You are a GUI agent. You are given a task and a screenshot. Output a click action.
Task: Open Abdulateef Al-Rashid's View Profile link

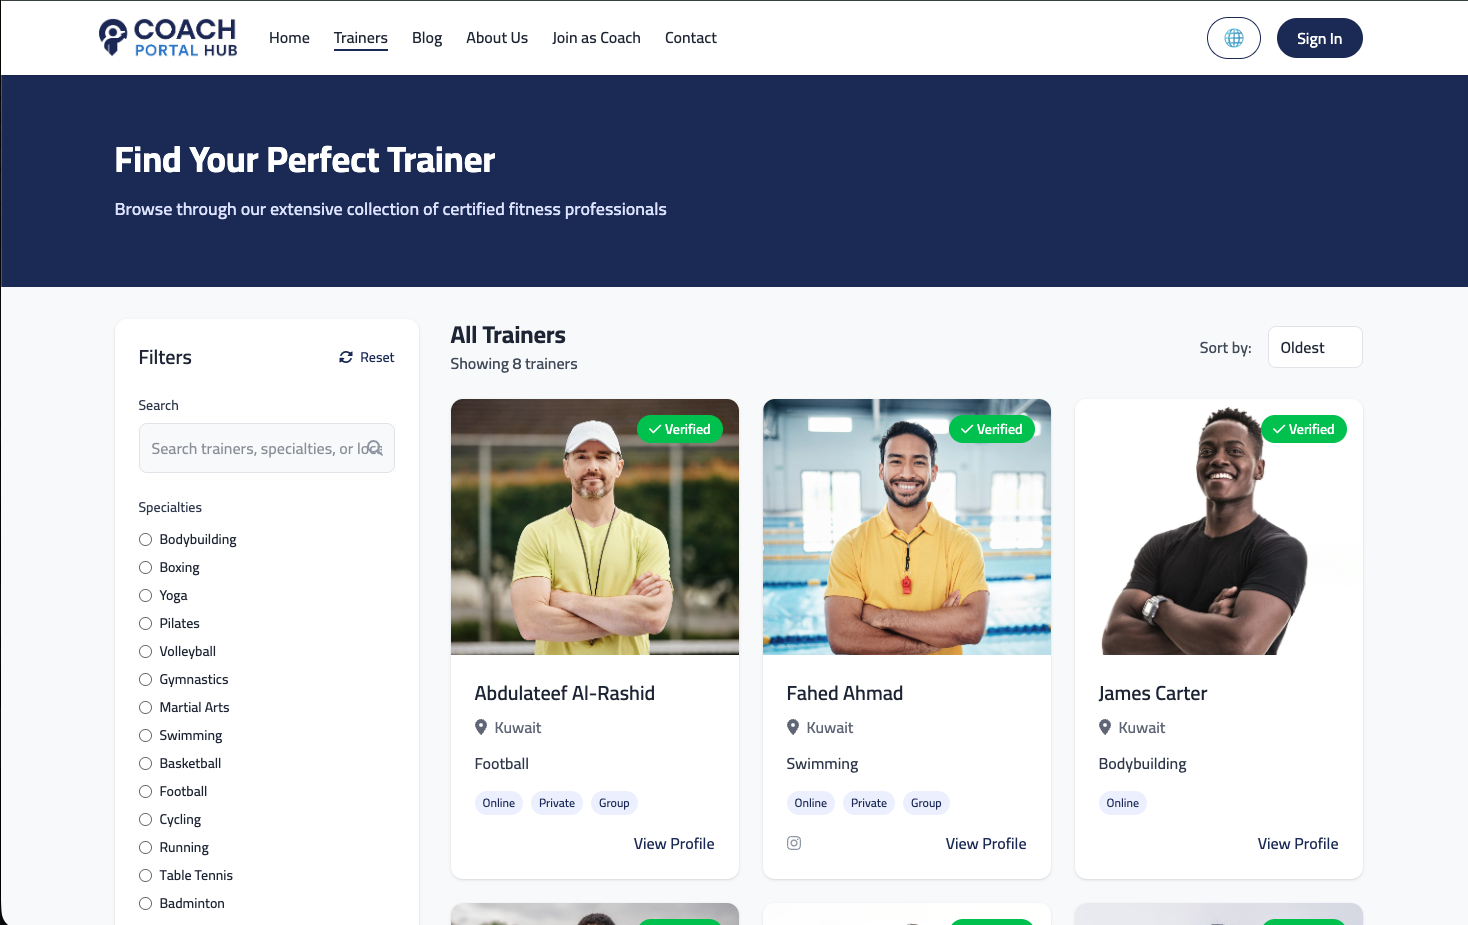pyautogui.click(x=674, y=843)
